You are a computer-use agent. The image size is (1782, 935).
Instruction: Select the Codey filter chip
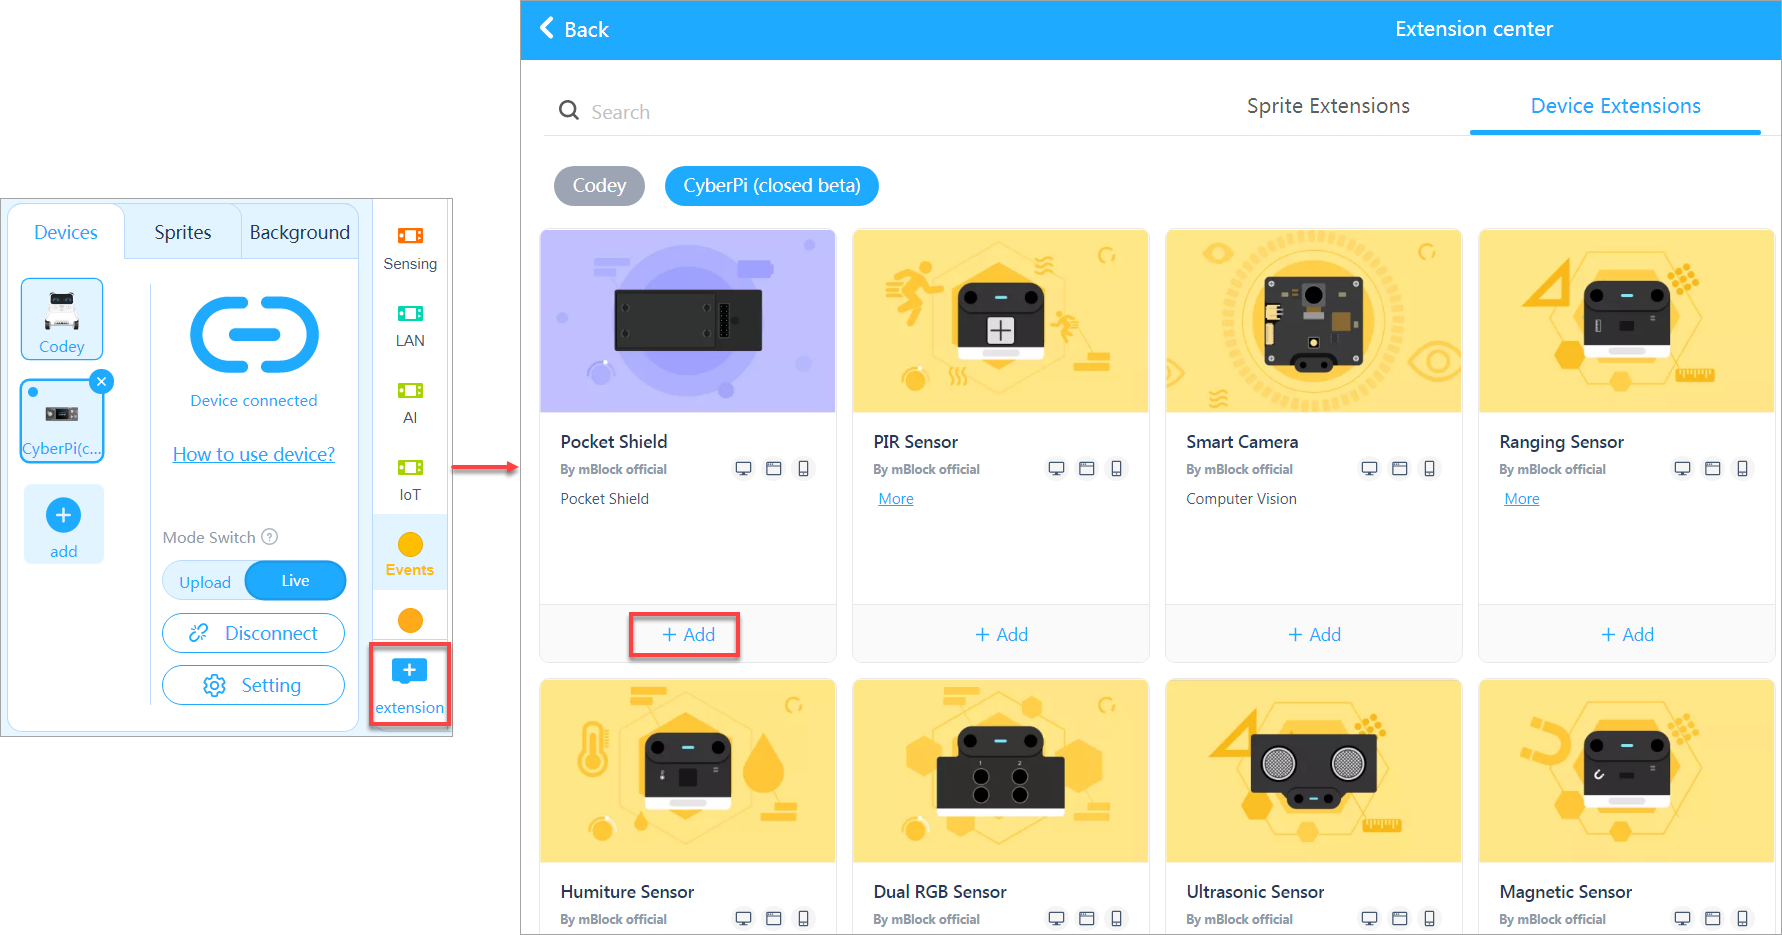[x=599, y=186]
